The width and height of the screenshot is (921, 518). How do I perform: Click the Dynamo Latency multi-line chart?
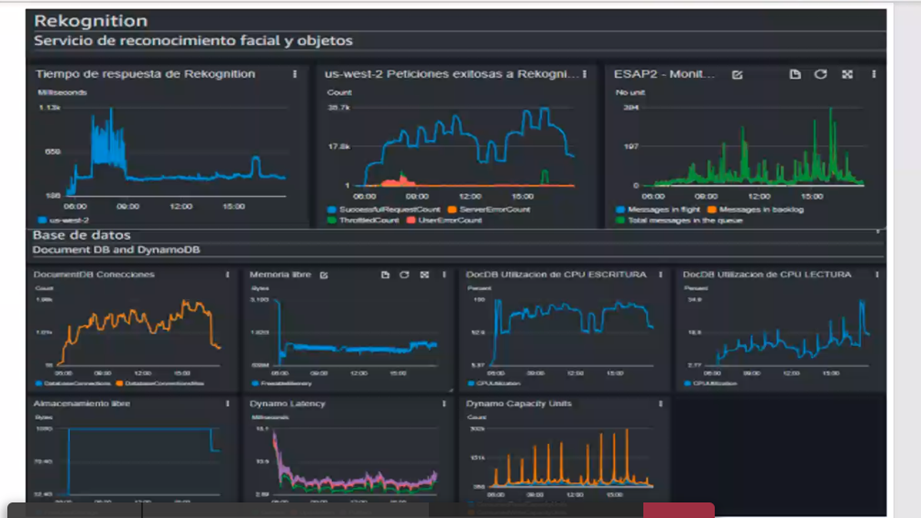tap(355, 461)
